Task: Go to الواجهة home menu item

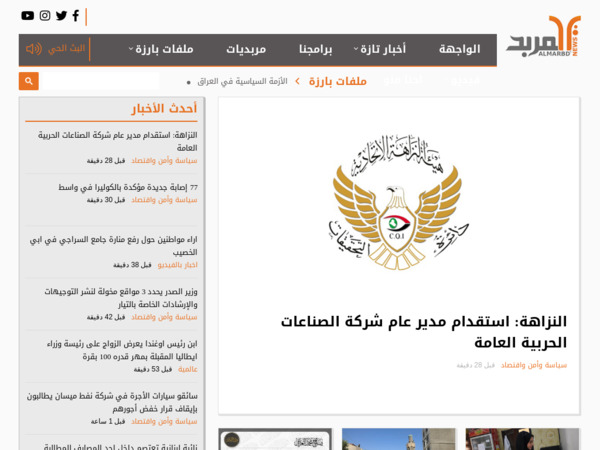Action: click(460, 49)
